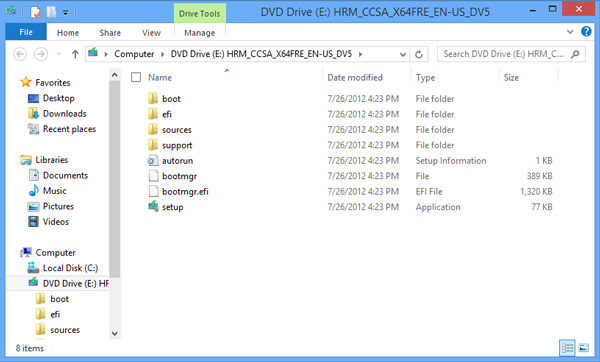The image size is (600, 362).
Task: Switch to the View ribbon tab
Action: (x=151, y=33)
